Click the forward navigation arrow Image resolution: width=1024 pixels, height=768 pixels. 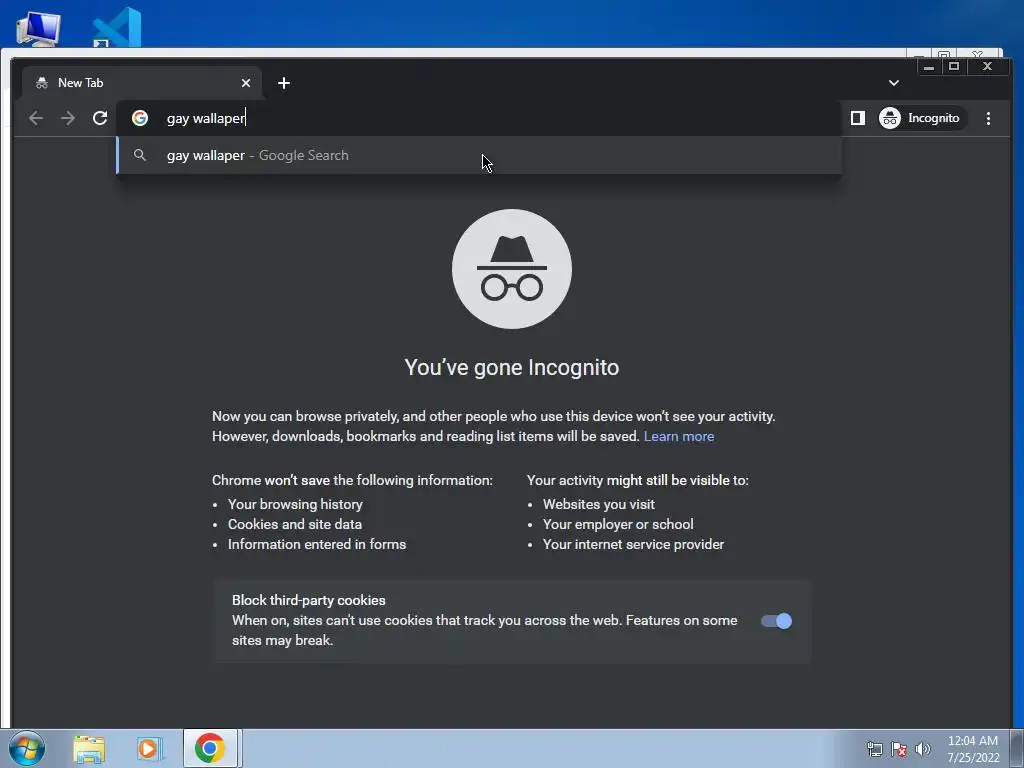(x=68, y=118)
